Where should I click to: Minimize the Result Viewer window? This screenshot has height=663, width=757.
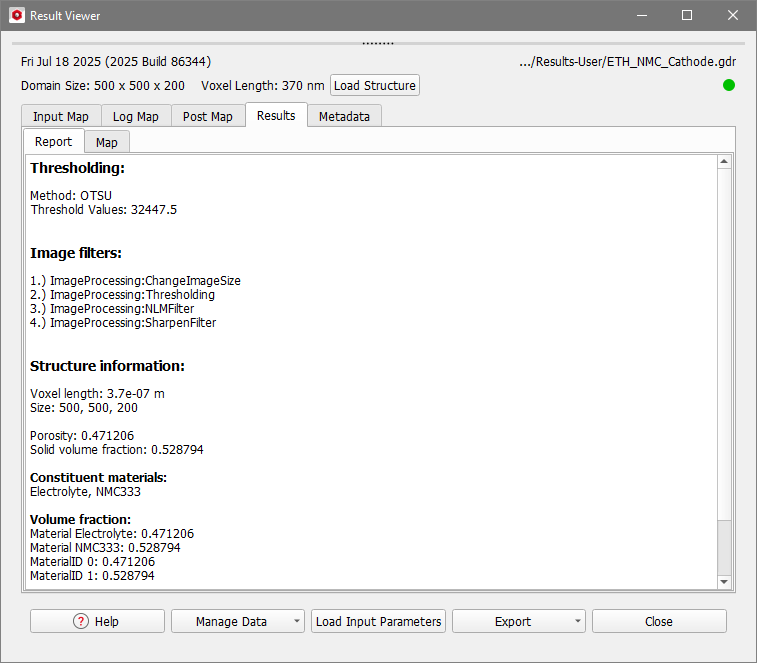pyautogui.click(x=641, y=16)
